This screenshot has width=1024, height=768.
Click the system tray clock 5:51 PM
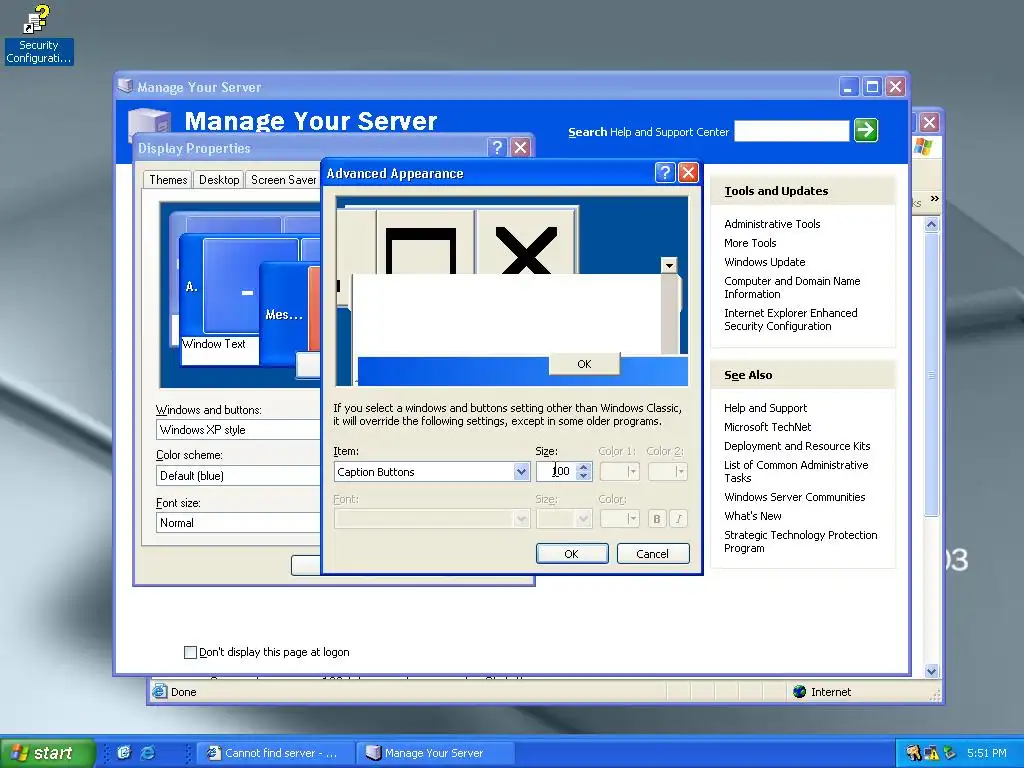(x=986, y=753)
